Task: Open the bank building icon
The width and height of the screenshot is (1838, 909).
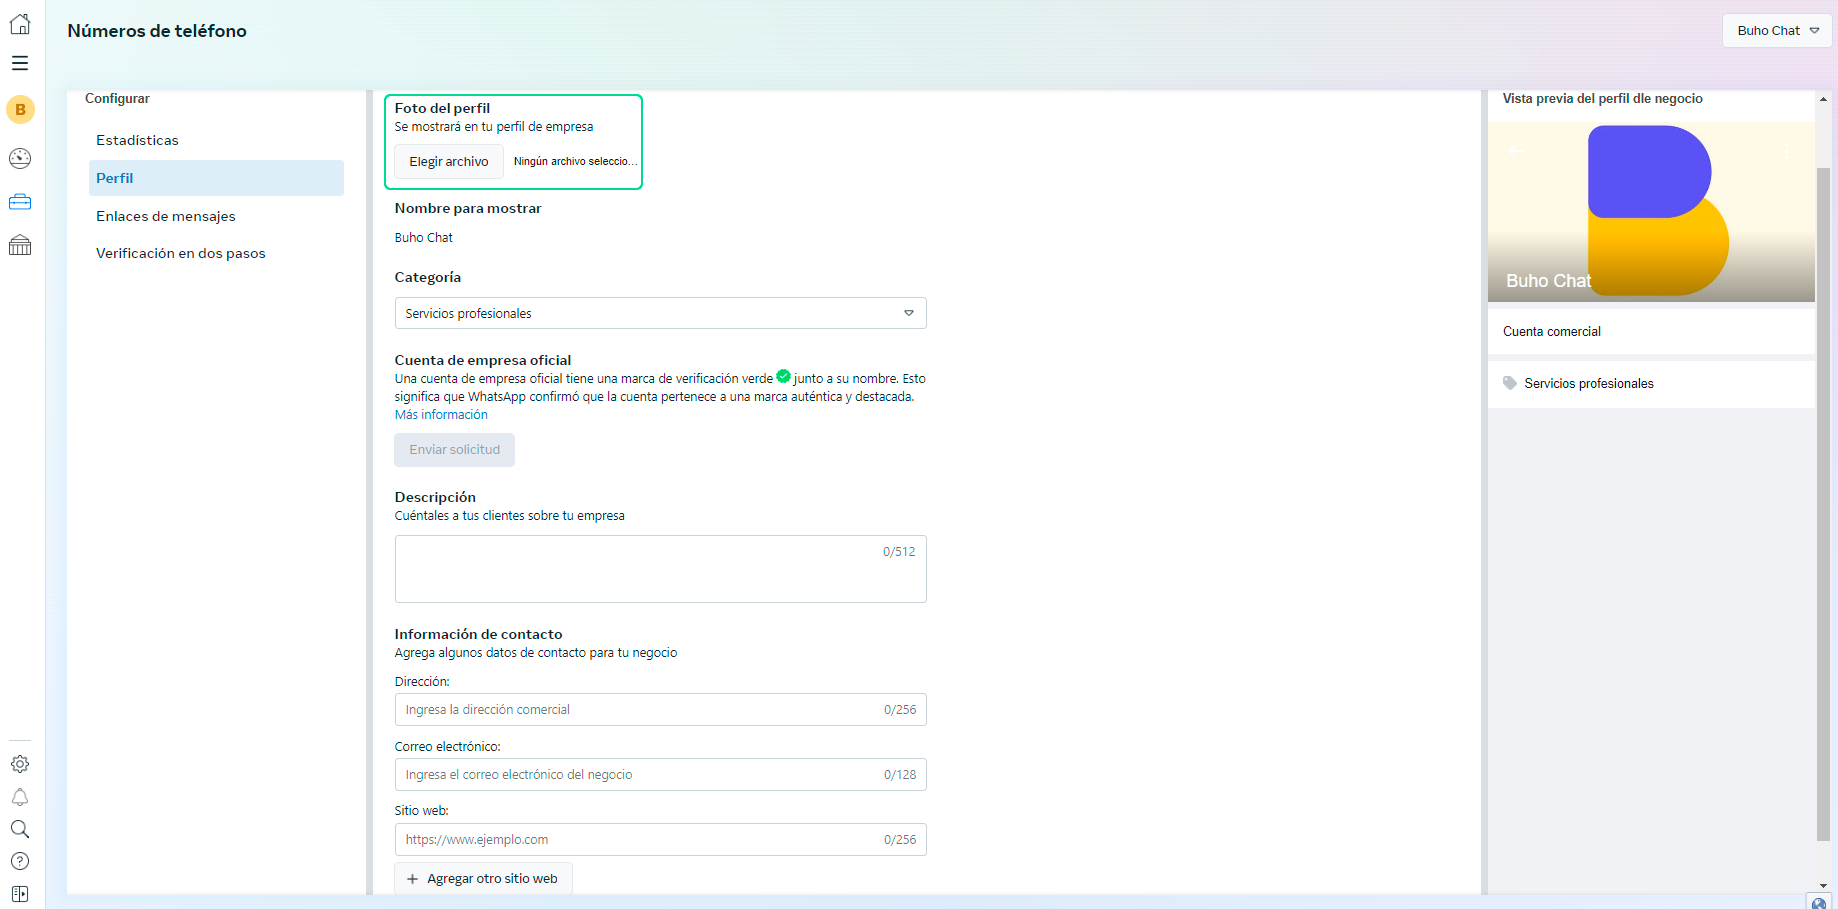Action: coord(20,245)
